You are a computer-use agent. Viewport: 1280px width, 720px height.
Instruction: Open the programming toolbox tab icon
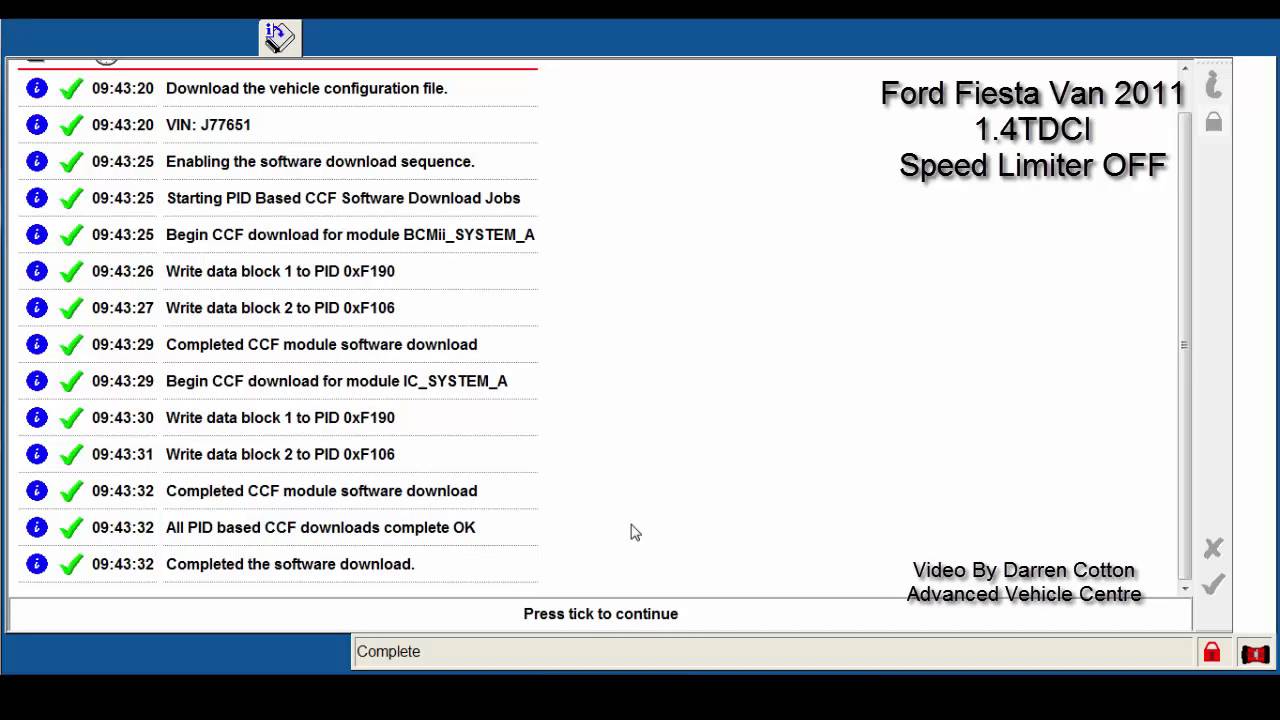(280, 37)
